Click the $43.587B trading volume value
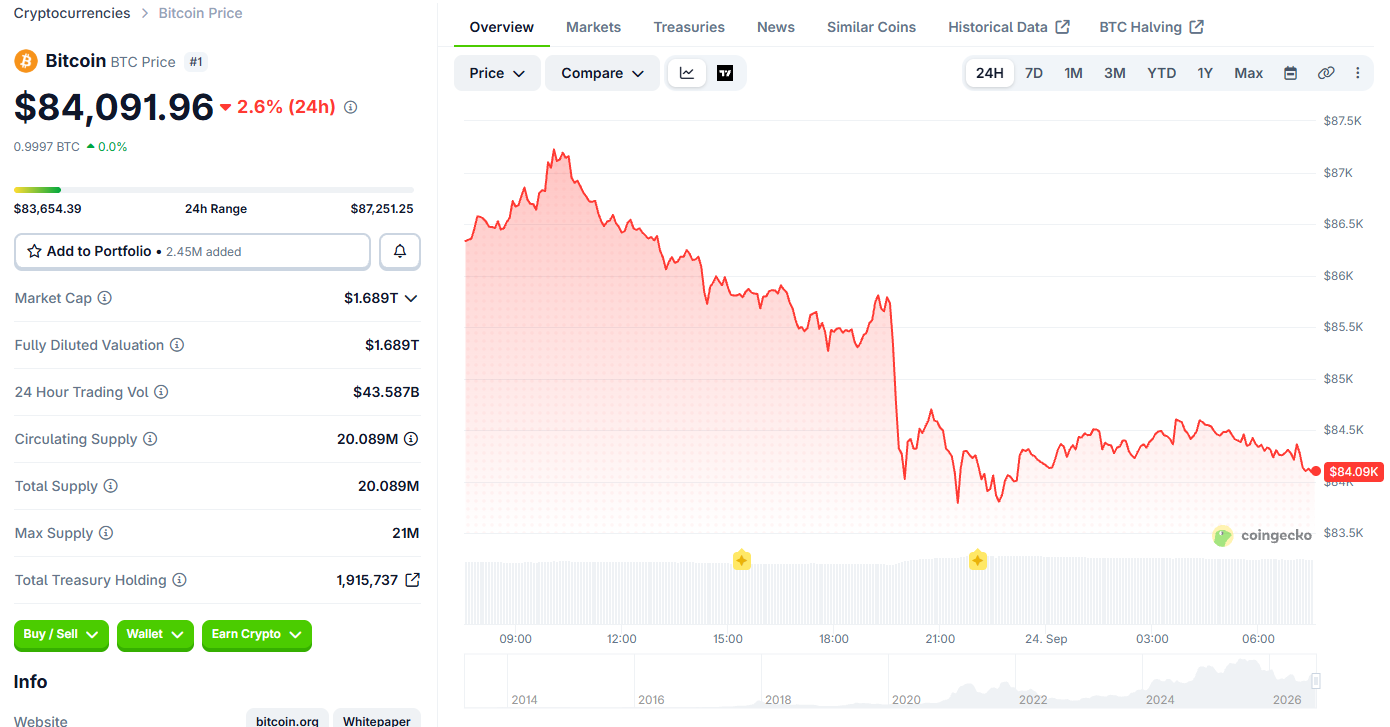1390x727 pixels. click(x=386, y=392)
